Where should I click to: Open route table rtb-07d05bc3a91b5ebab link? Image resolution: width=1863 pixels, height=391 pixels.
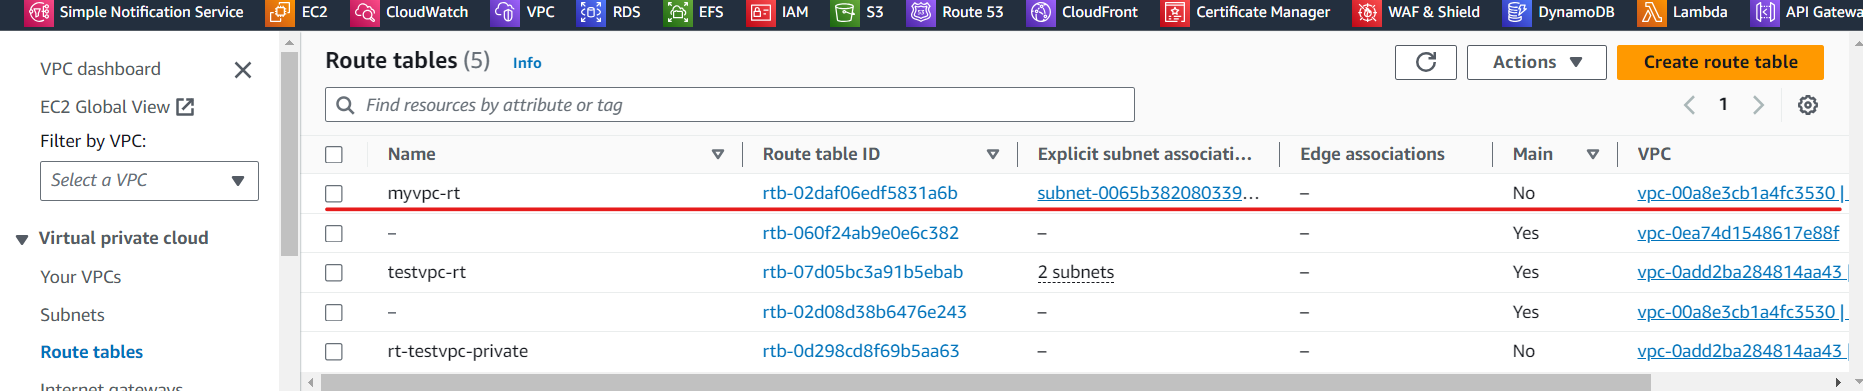[863, 272]
